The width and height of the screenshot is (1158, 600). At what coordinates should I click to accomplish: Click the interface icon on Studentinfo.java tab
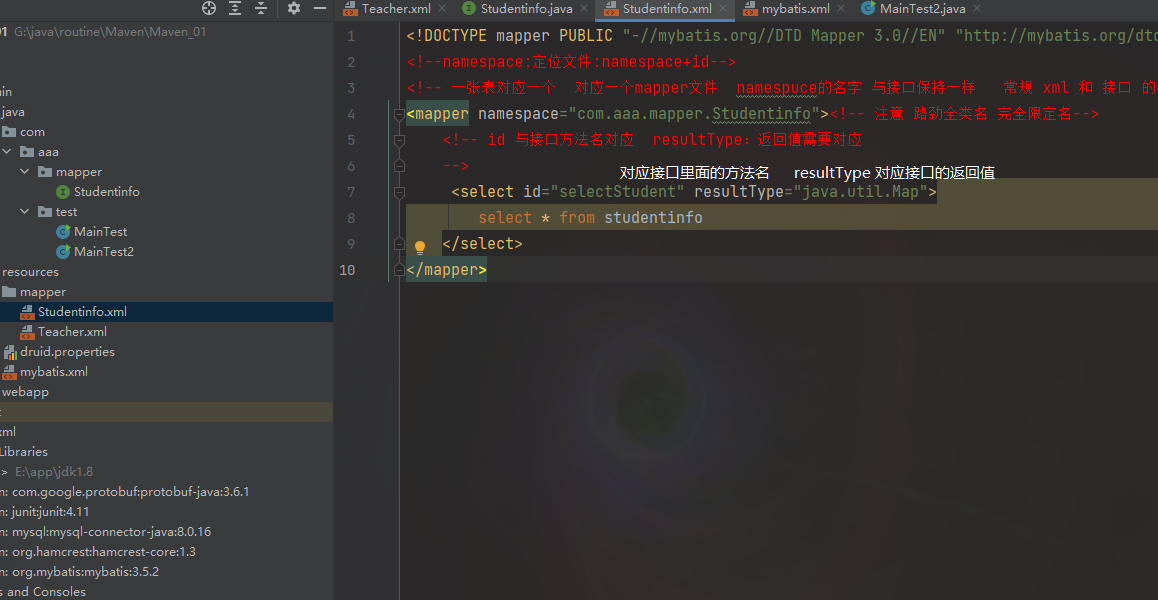pos(468,9)
